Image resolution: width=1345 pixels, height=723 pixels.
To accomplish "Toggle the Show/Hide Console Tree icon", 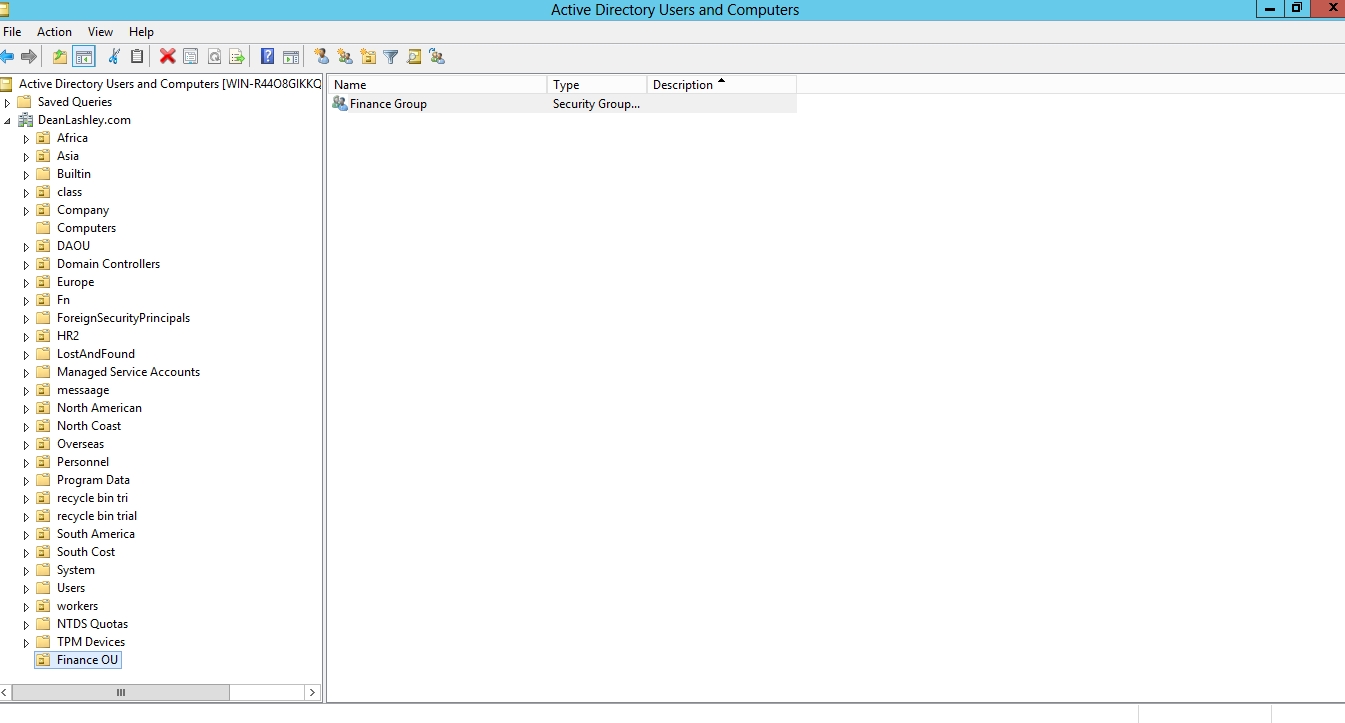I will [x=84, y=57].
